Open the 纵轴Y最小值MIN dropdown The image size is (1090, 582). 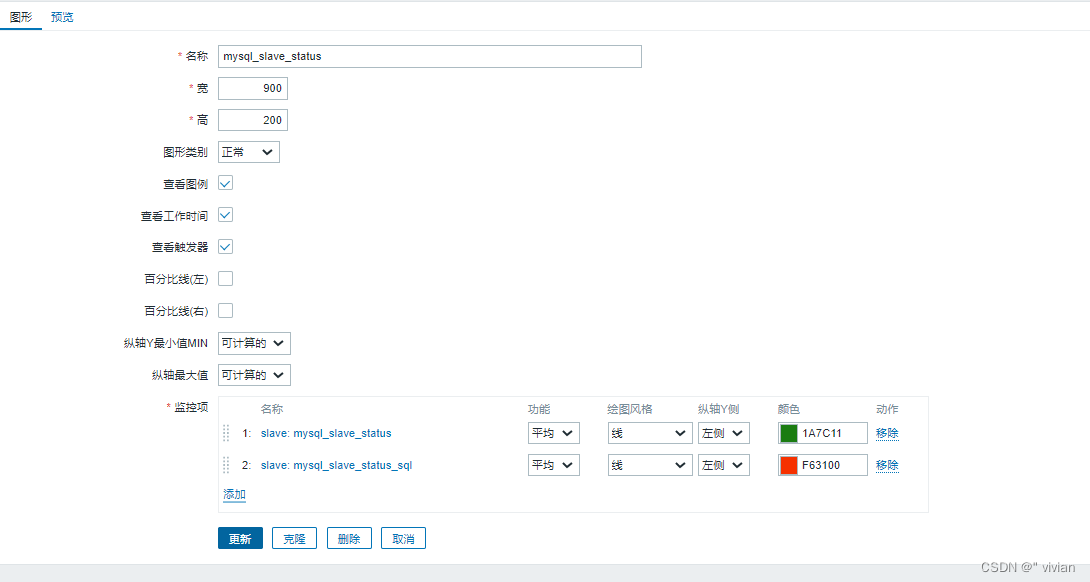(x=254, y=343)
